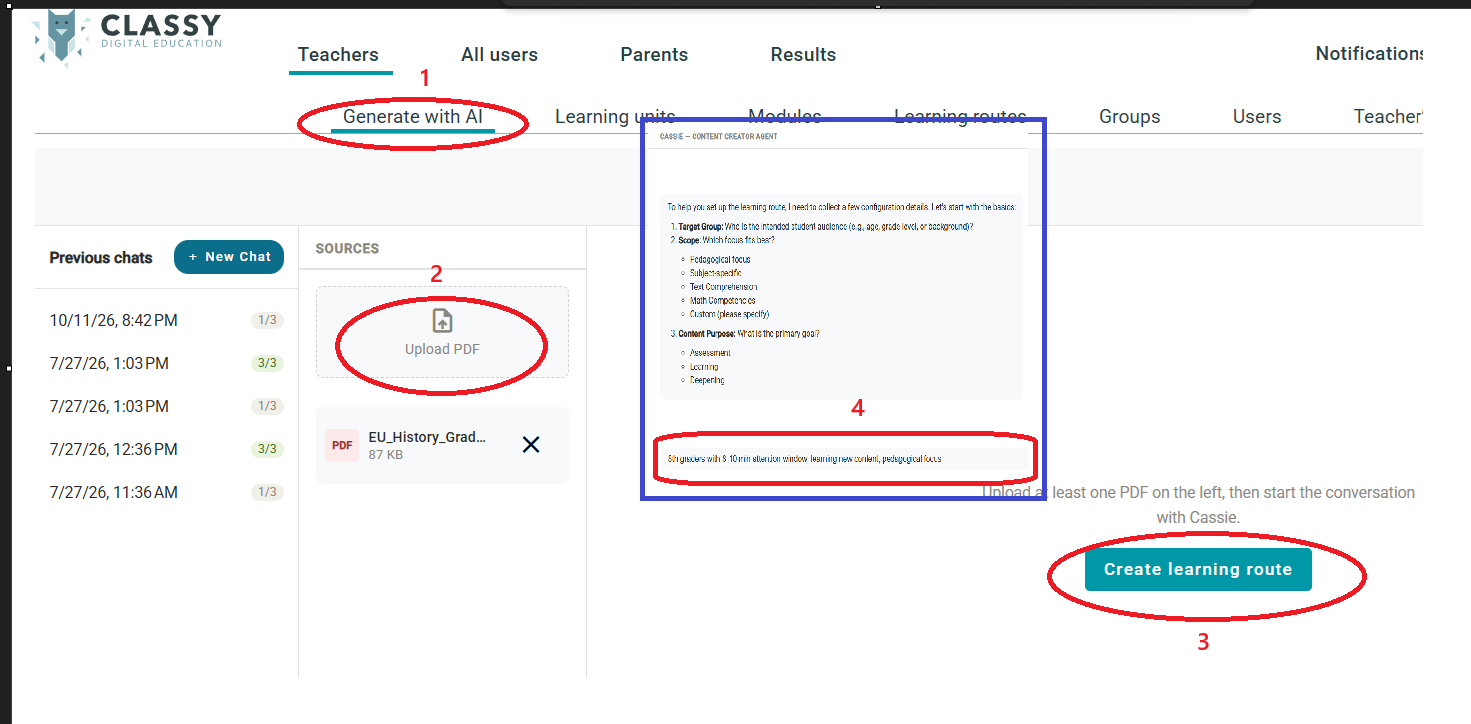1471x724 pixels.
Task: Open the All users tab
Action: coord(499,55)
